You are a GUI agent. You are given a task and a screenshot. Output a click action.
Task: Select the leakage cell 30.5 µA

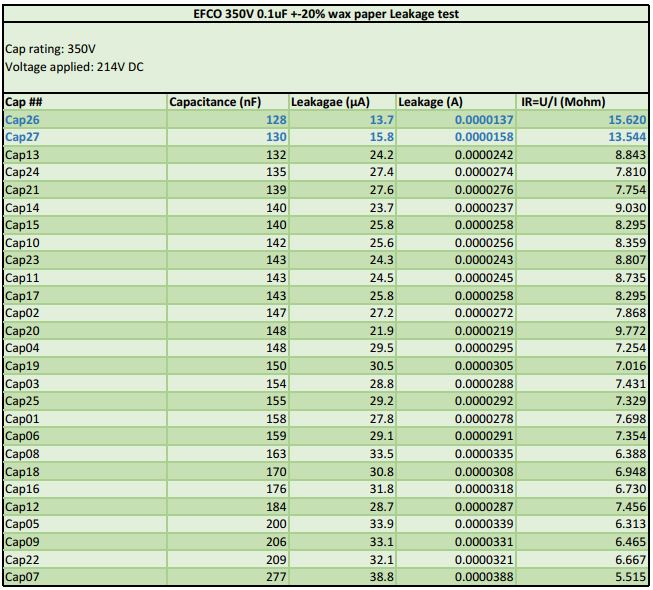(x=382, y=366)
